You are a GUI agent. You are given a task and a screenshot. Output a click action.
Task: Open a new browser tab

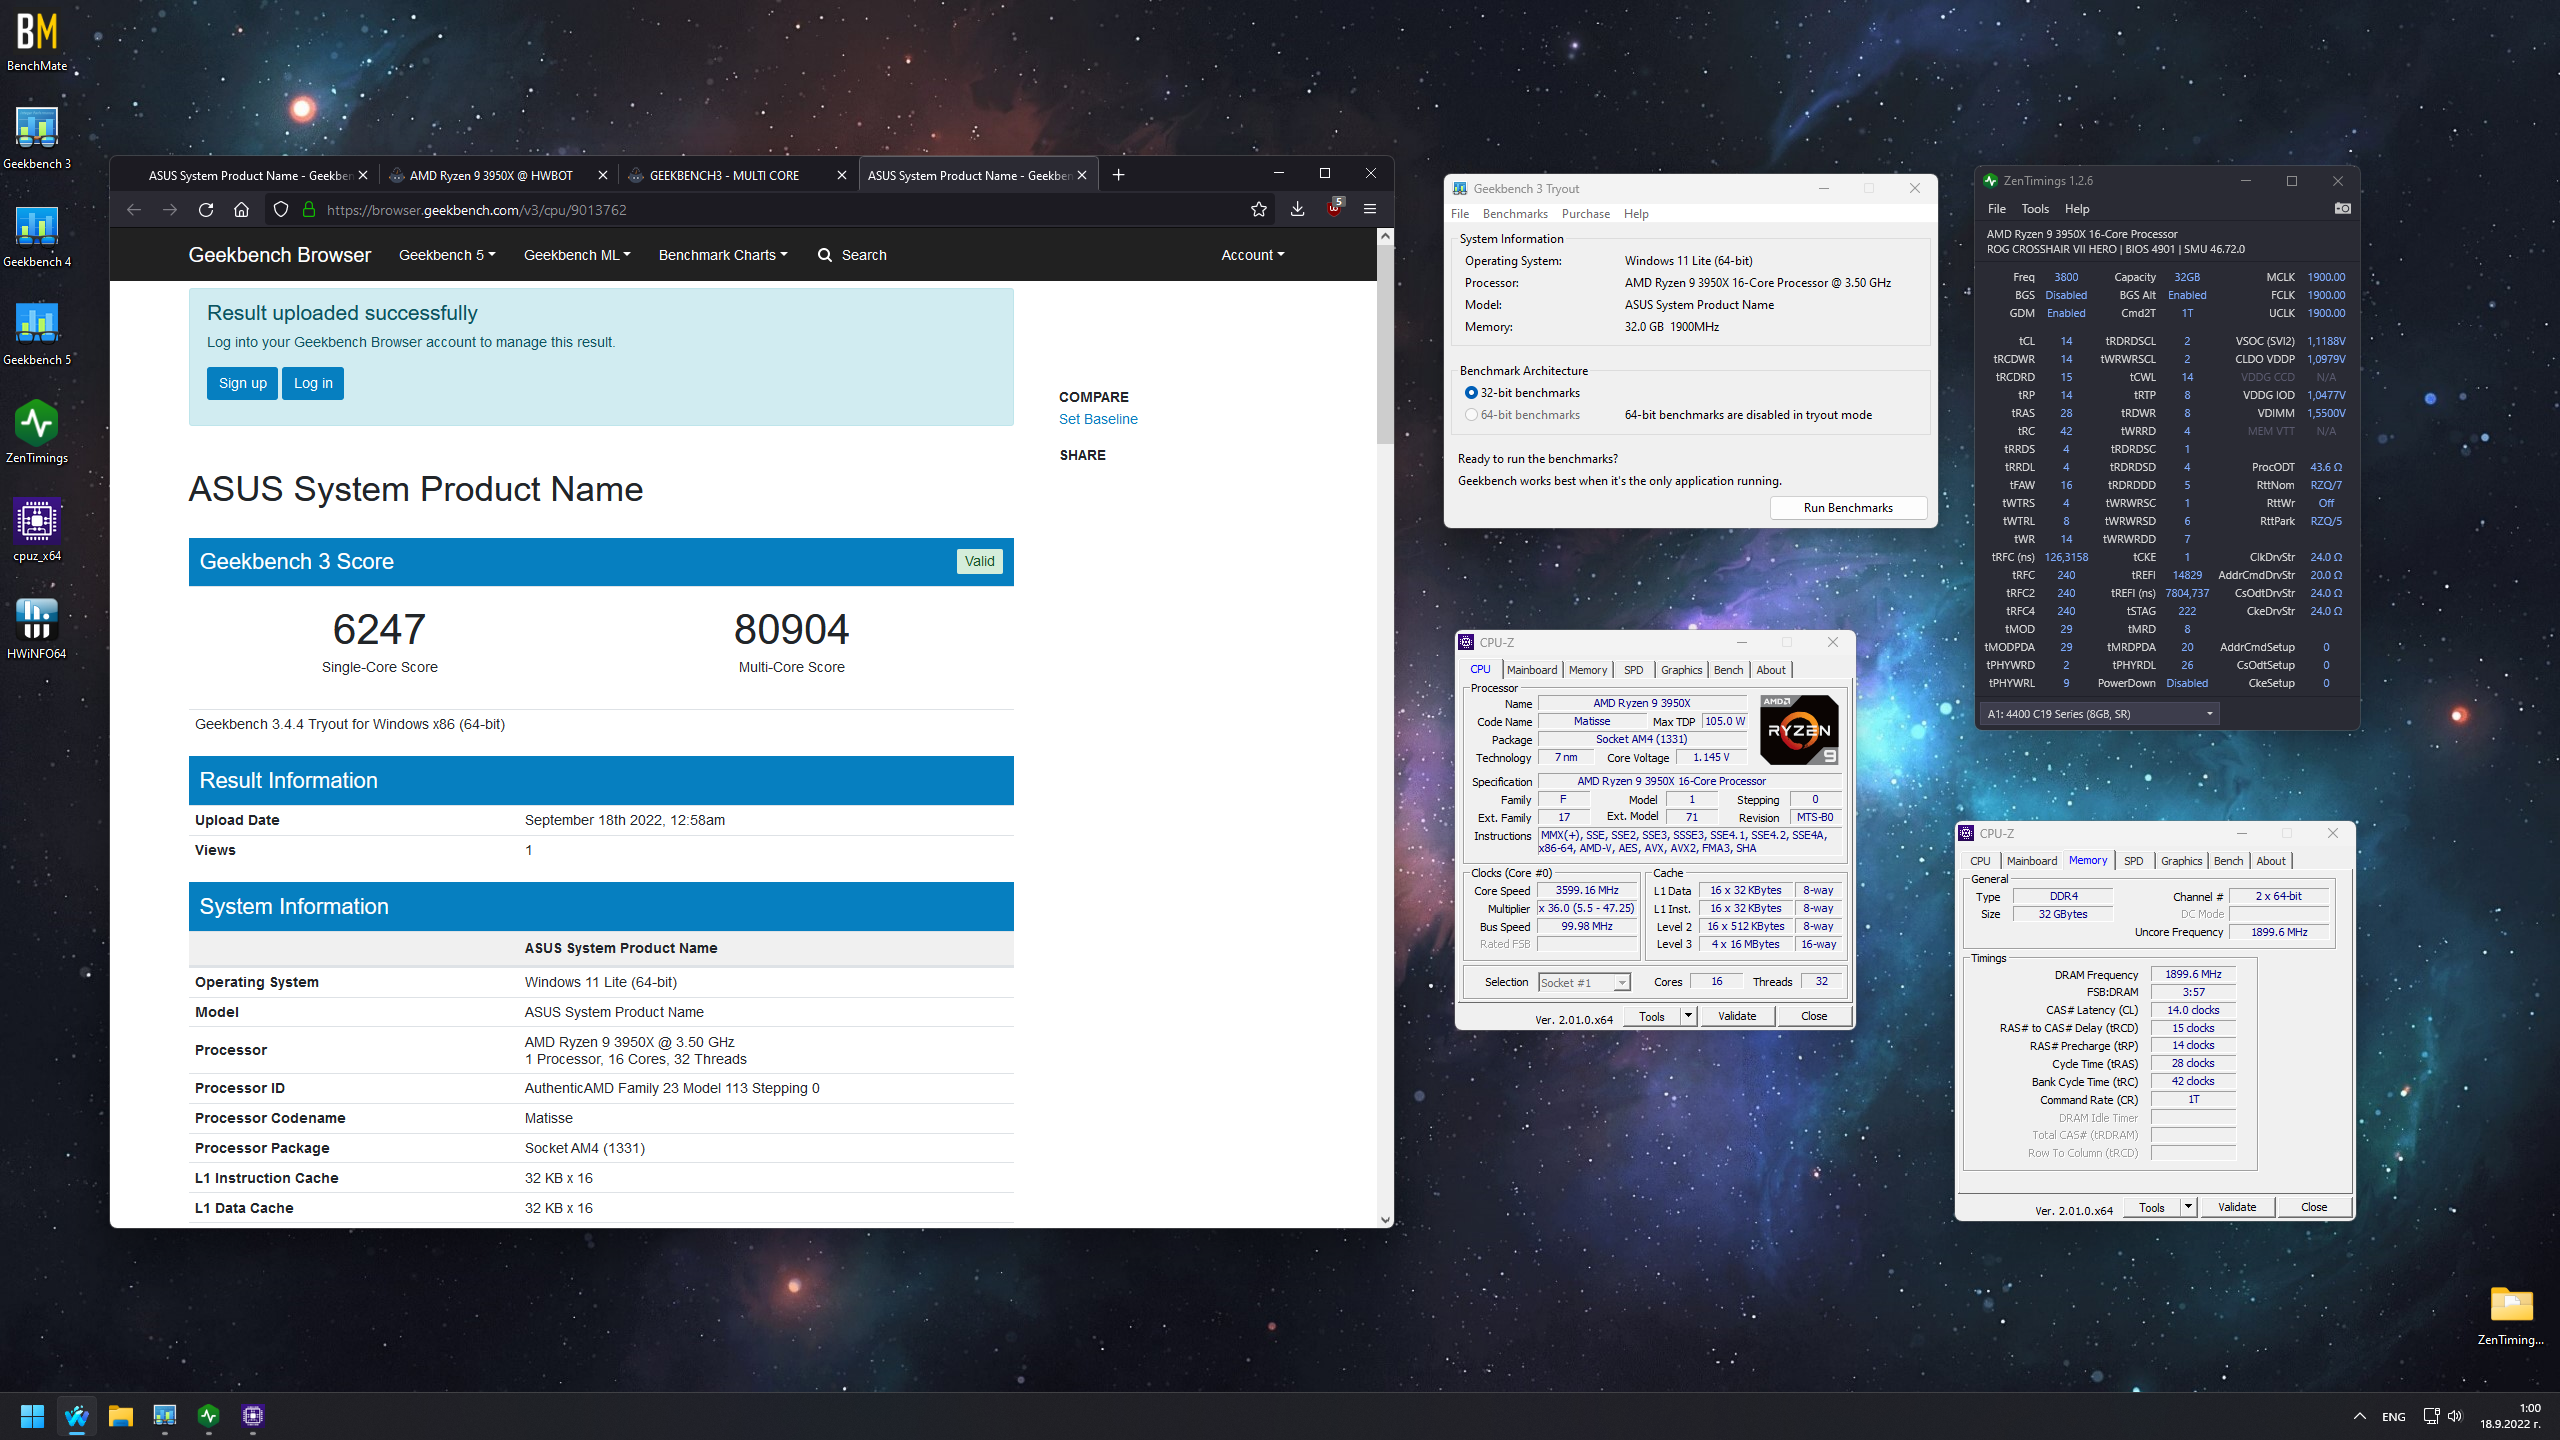(x=1118, y=175)
